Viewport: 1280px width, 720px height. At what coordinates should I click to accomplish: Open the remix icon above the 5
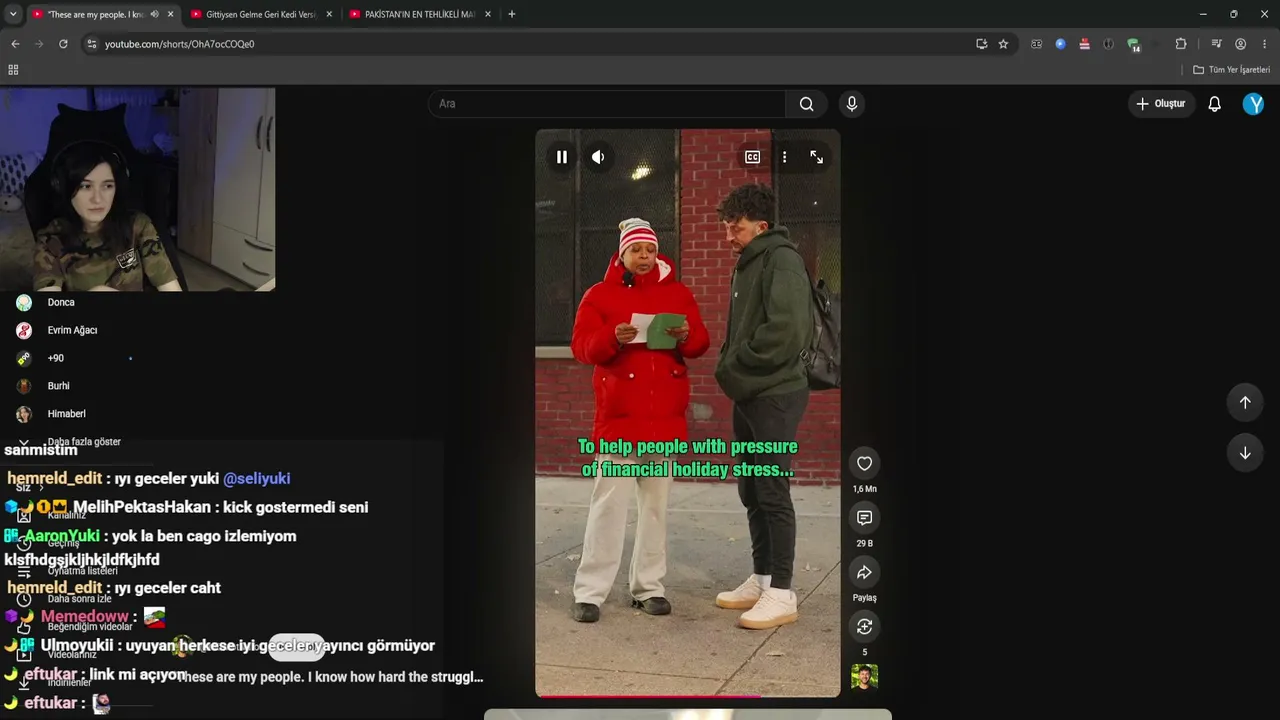coord(865,626)
